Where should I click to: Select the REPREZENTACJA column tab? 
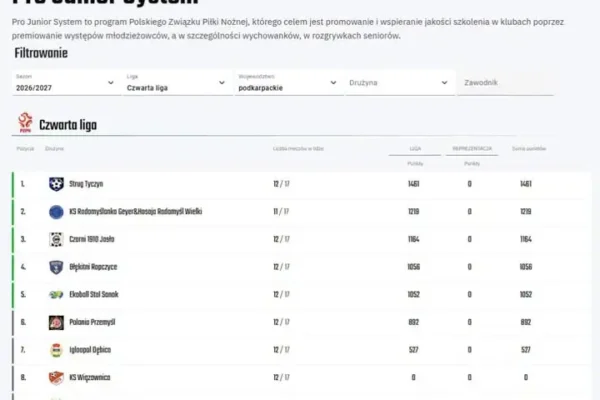472,149
